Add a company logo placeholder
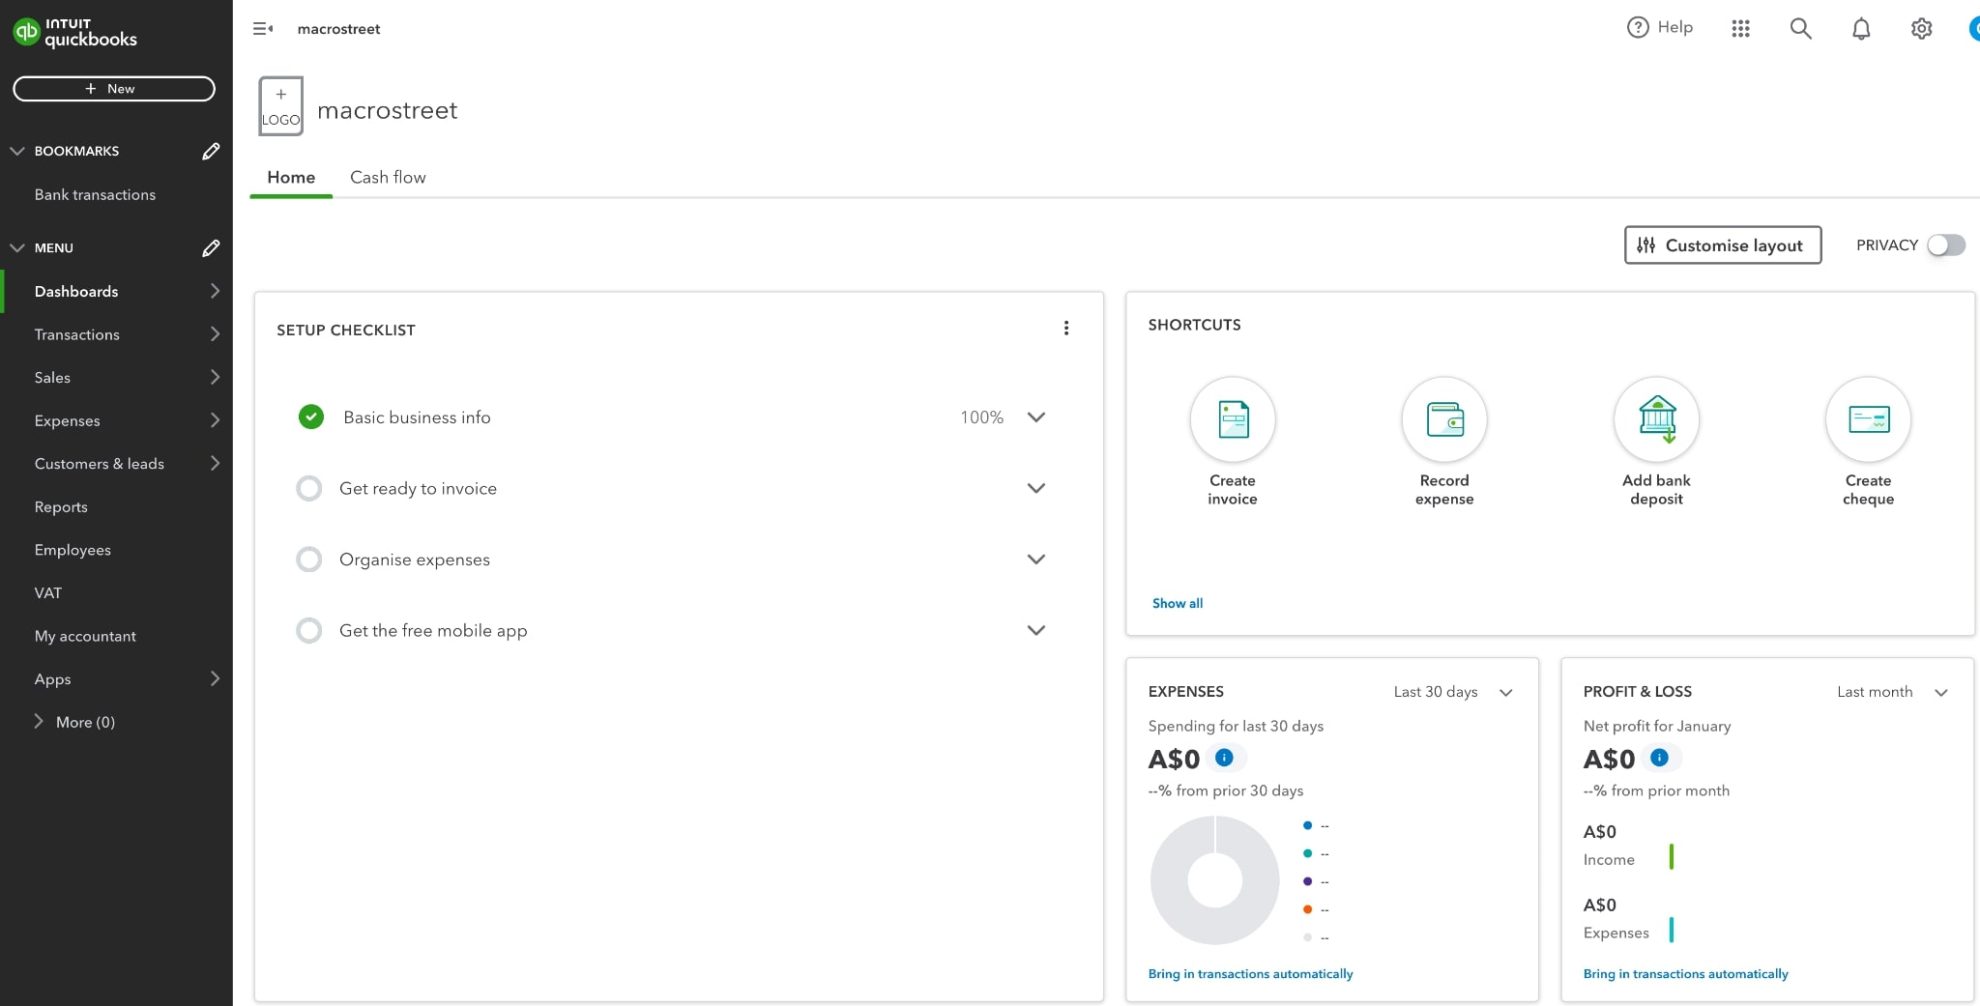This screenshot has height=1006, width=1980. pyautogui.click(x=281, y=106)
